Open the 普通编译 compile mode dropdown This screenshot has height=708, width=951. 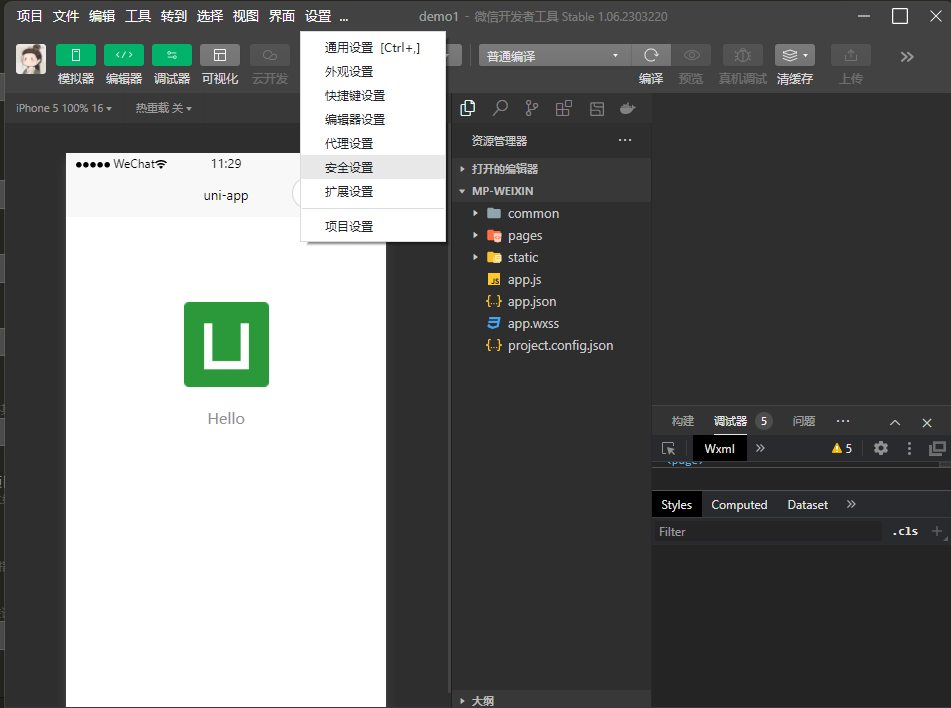[555, 55]
